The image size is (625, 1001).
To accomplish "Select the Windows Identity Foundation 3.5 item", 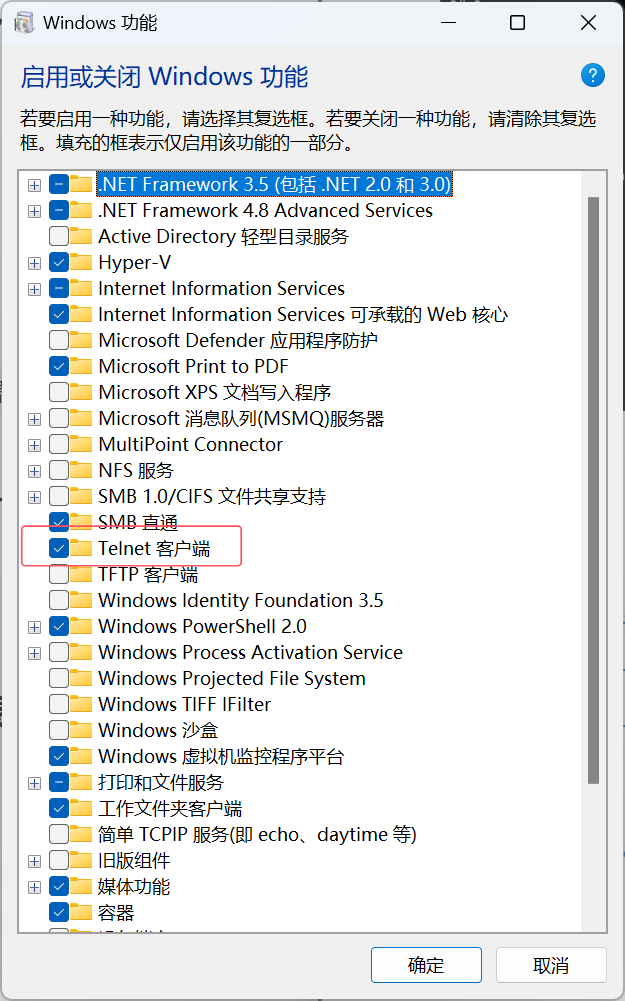I will tap(240, 601).
